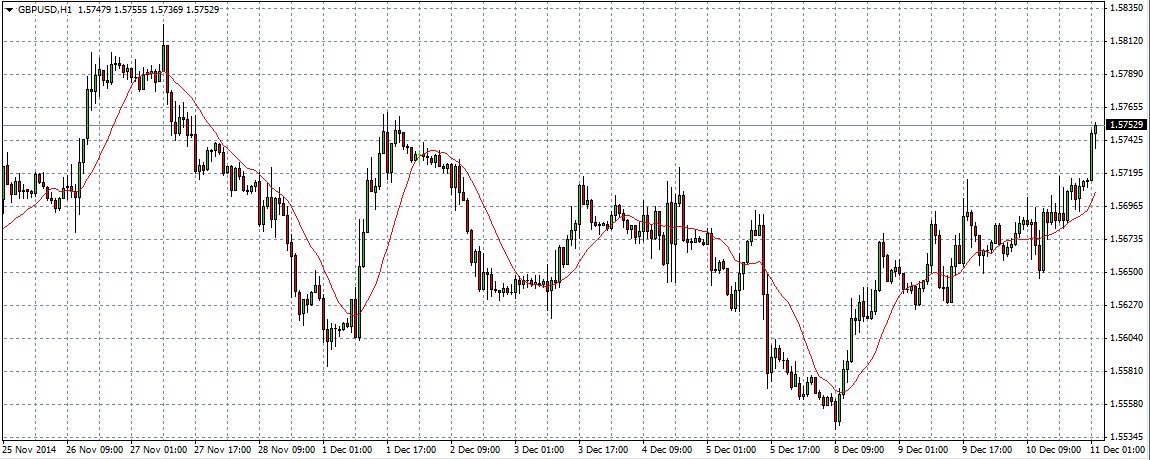Click the 1.55345 price axis label

click(1125, 437)
